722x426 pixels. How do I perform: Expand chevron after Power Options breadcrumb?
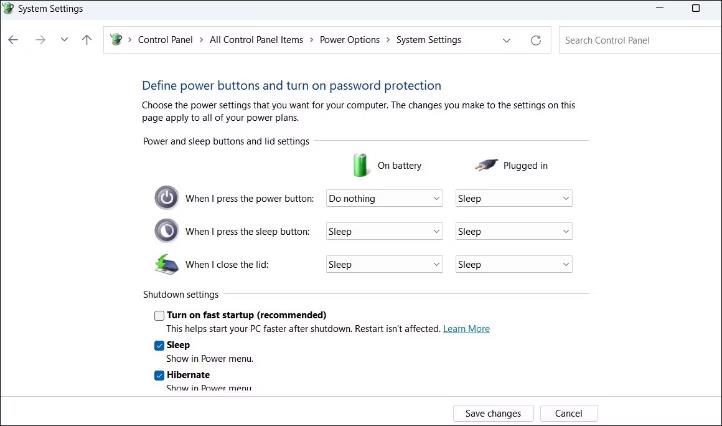pyautogui.click(x=388, y=40)
